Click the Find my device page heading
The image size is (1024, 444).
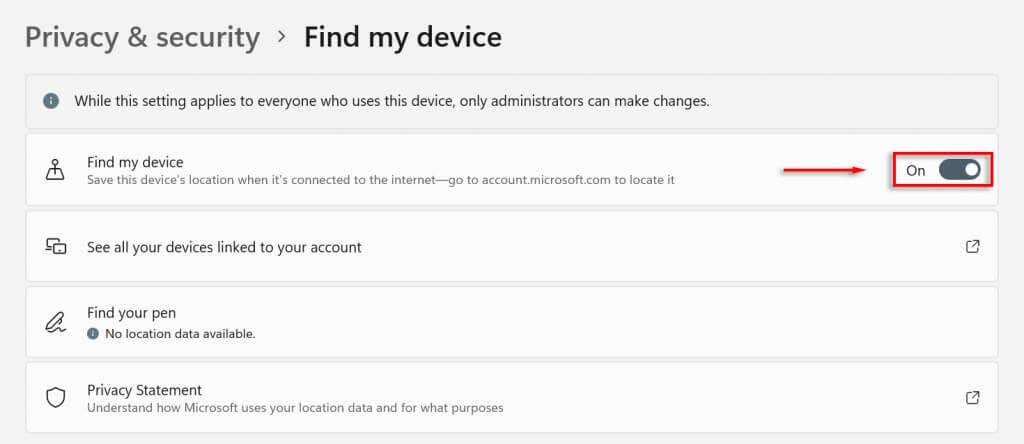click(x=402, y=38)
